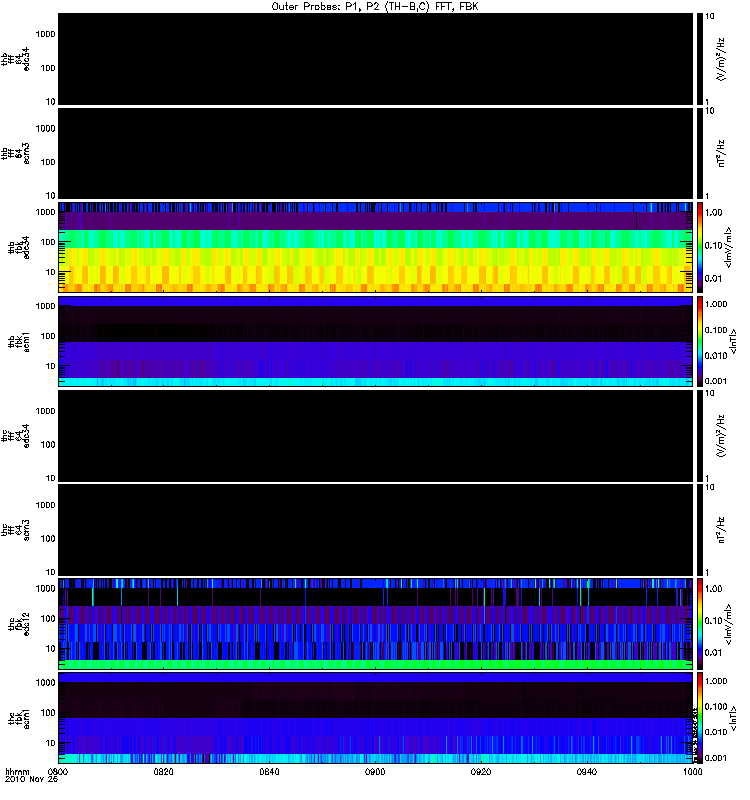Click the 'nT²/Hz' unit label of the thb scm3 panel
This screenshot has height=800, width=750.
pyautogui.click(x=721, y=153)
